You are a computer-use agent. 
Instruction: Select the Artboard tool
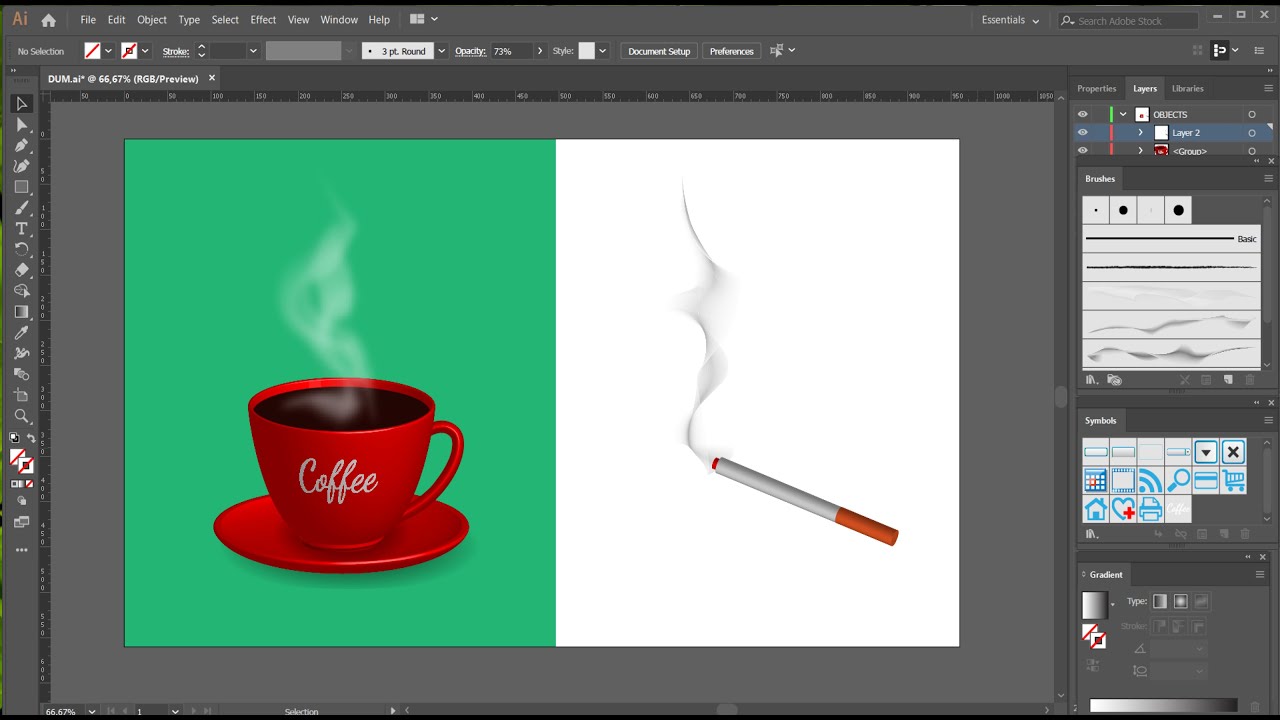[21, 395]
